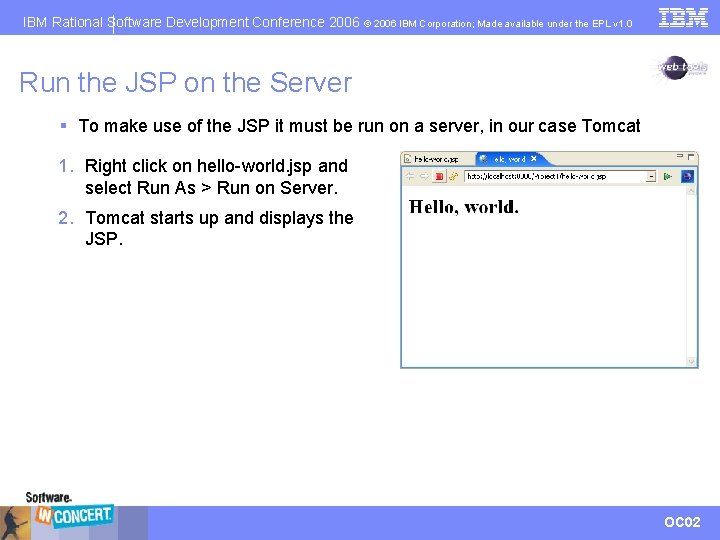Maximize the editor area
The width and height of the screenshot is (720, 540).
pyautogui.click(x=691, y=157)
